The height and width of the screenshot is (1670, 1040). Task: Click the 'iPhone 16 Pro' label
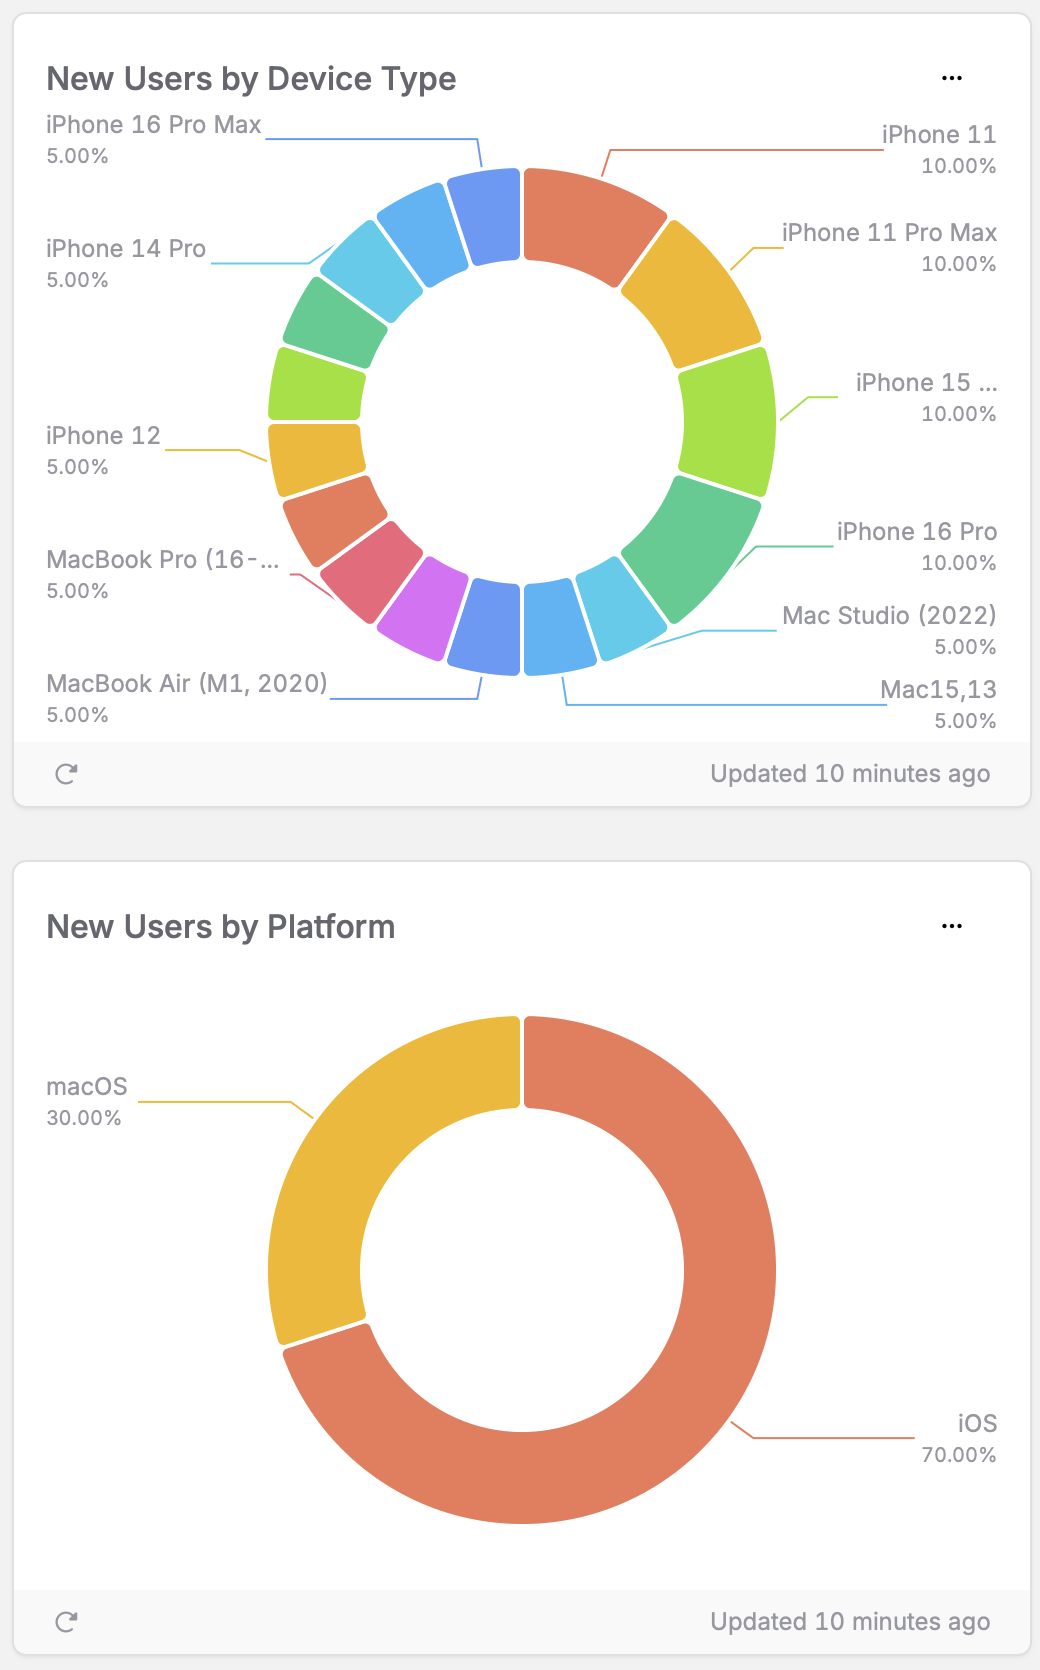(917, 532)
